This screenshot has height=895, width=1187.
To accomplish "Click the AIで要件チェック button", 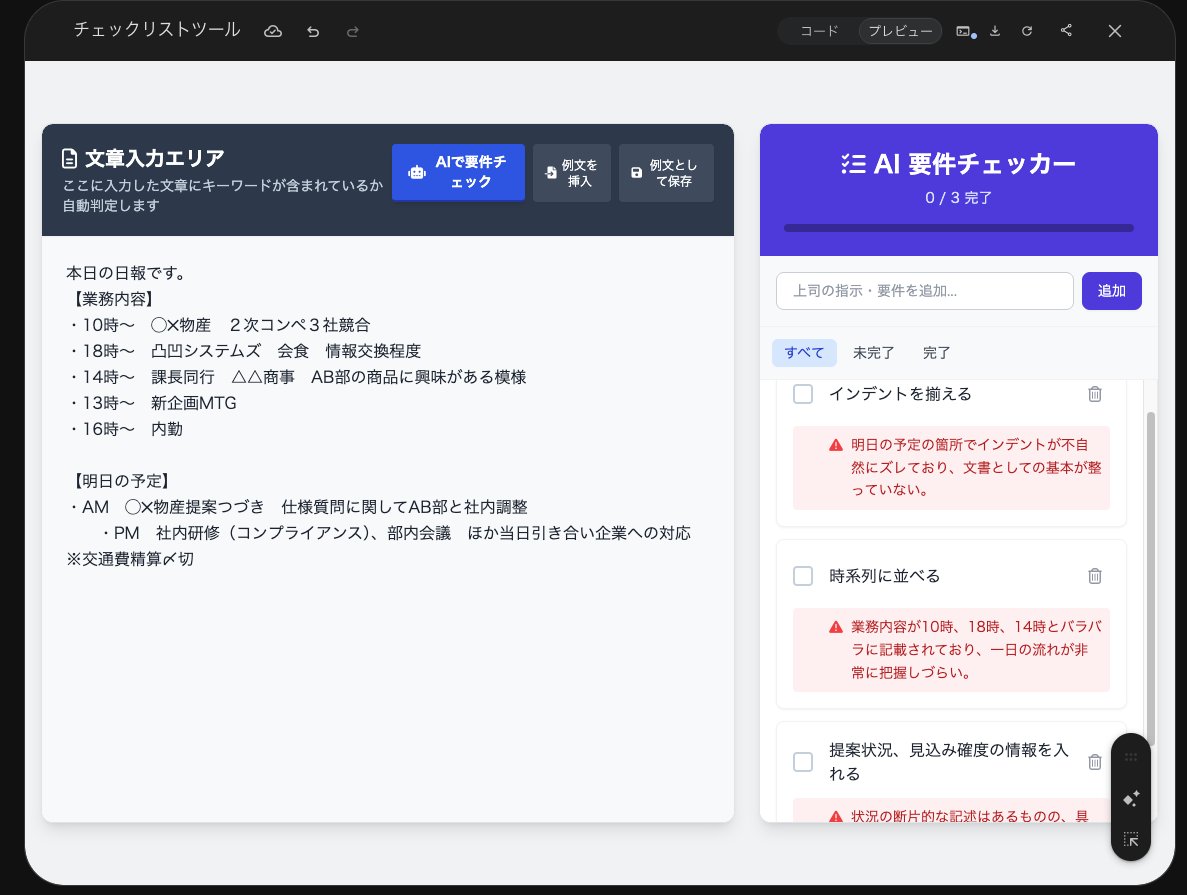I will pyautogui.click(x=458, y=172).
